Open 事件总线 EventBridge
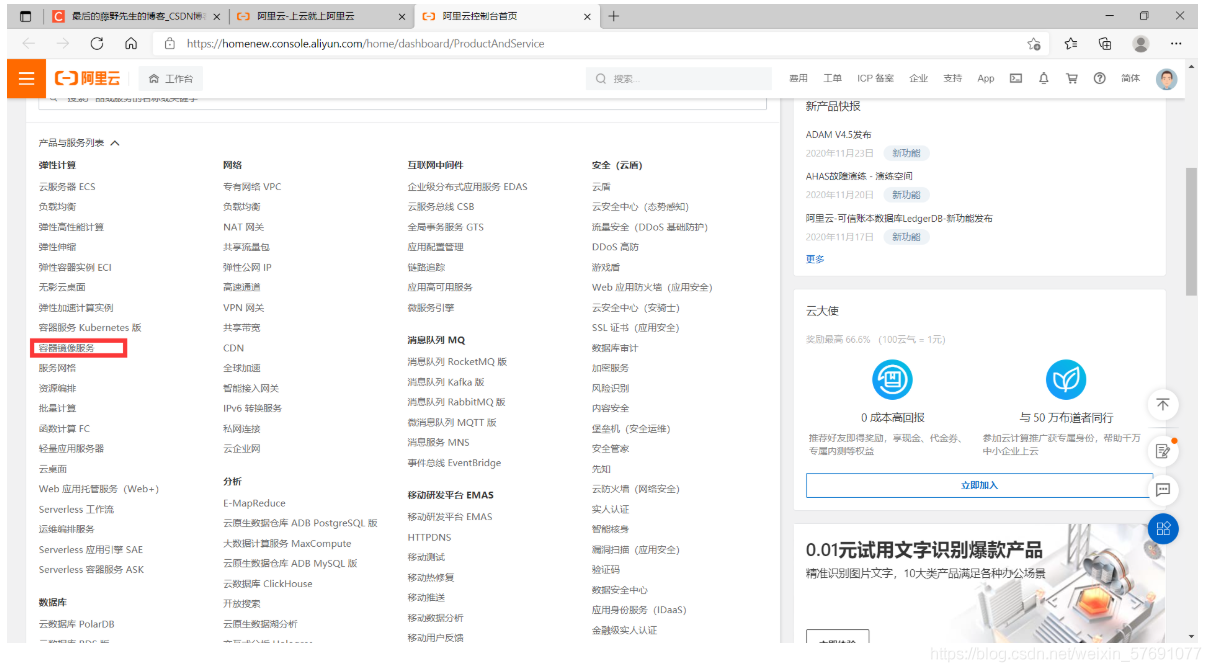 coord(454,463)
